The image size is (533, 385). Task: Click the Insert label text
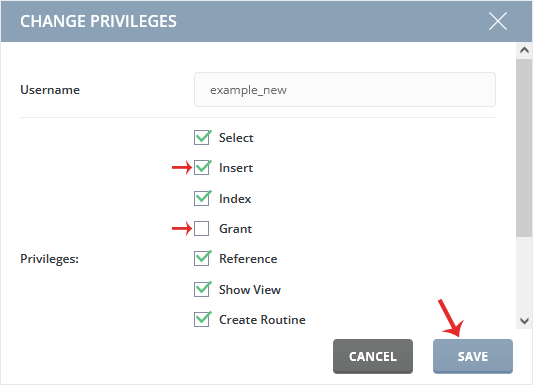236,168
